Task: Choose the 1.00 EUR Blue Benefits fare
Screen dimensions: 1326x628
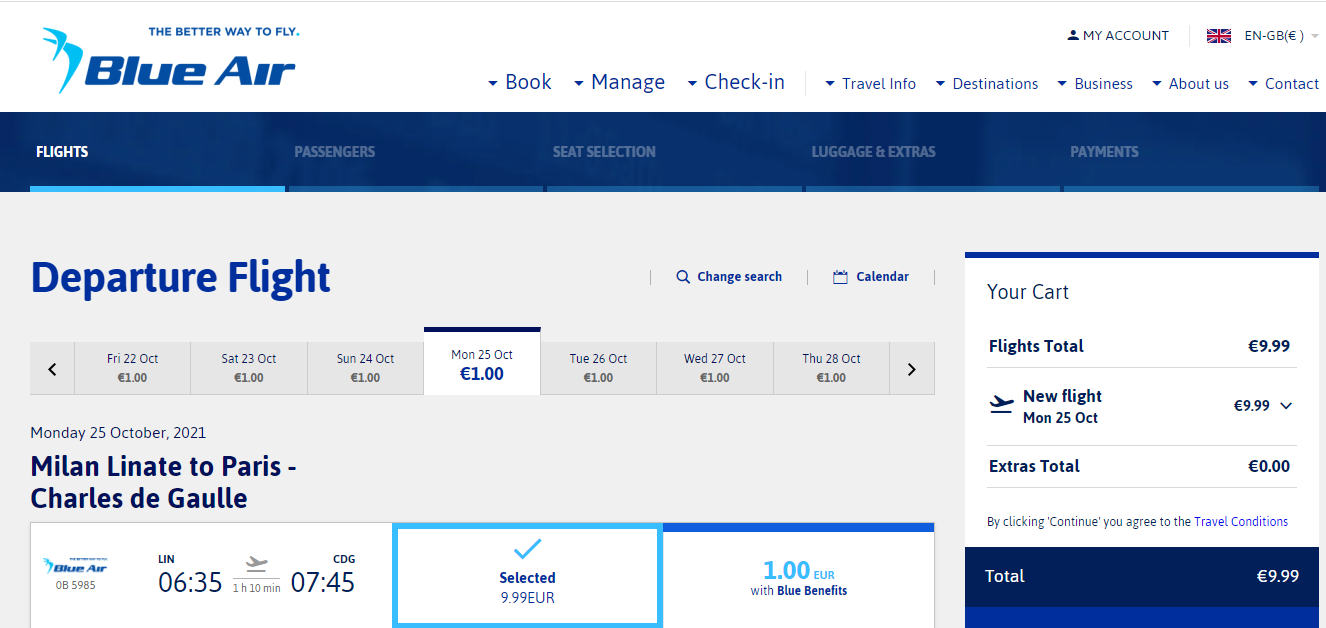Action: (798, 578)
